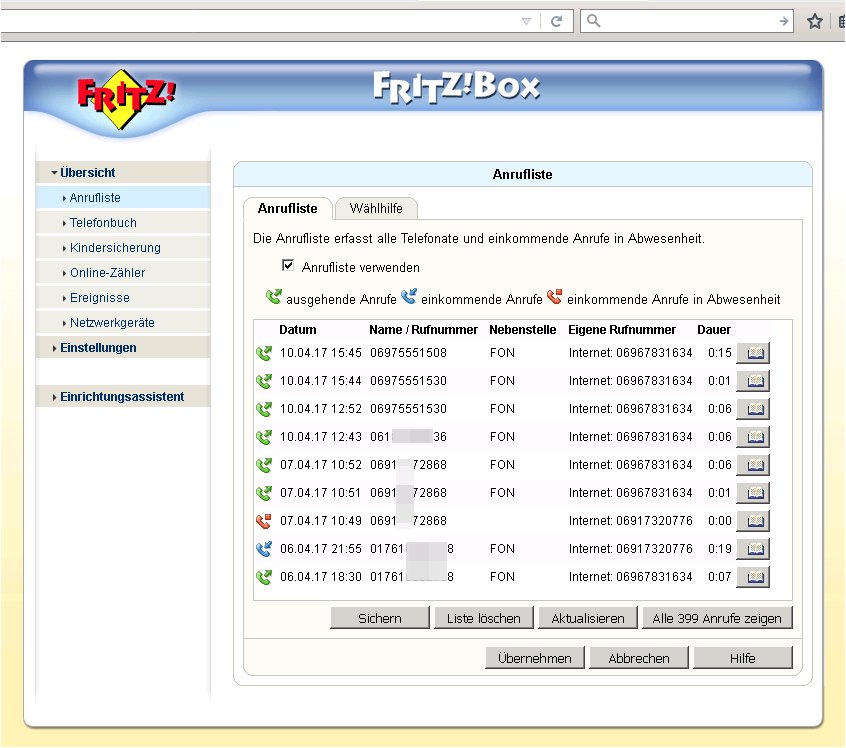Open phonebook icon for 07.04.17 10:49 call
Screen dimensions: 846x748
(x=753, y=521)
